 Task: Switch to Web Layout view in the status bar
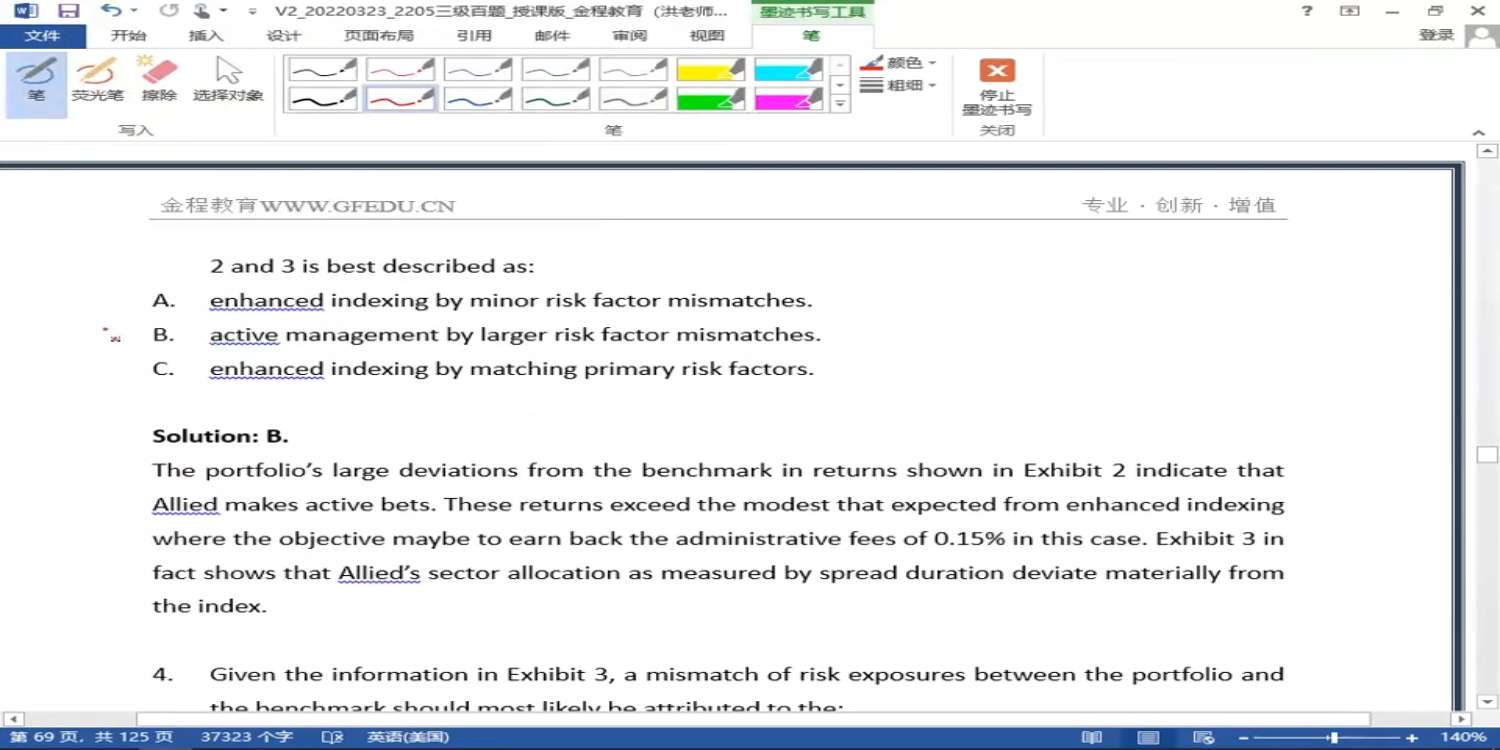coord(1204,737)
